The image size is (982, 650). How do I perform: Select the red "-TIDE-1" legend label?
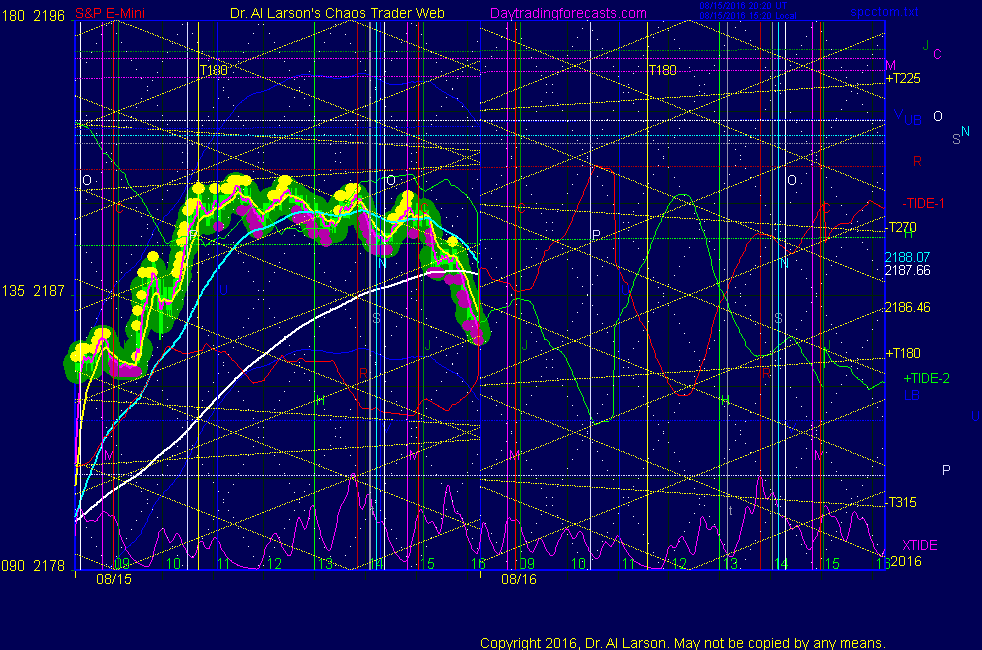923,204
